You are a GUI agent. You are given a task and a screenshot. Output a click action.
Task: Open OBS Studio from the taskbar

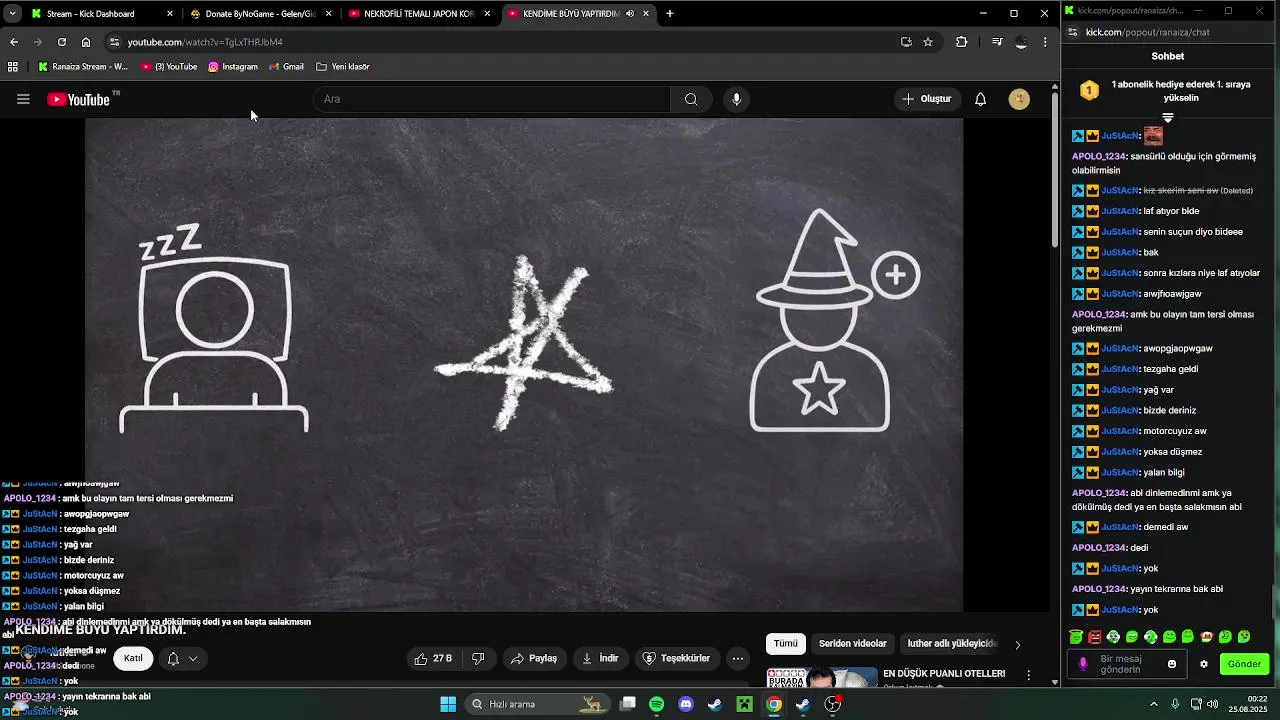pos(833,704)
